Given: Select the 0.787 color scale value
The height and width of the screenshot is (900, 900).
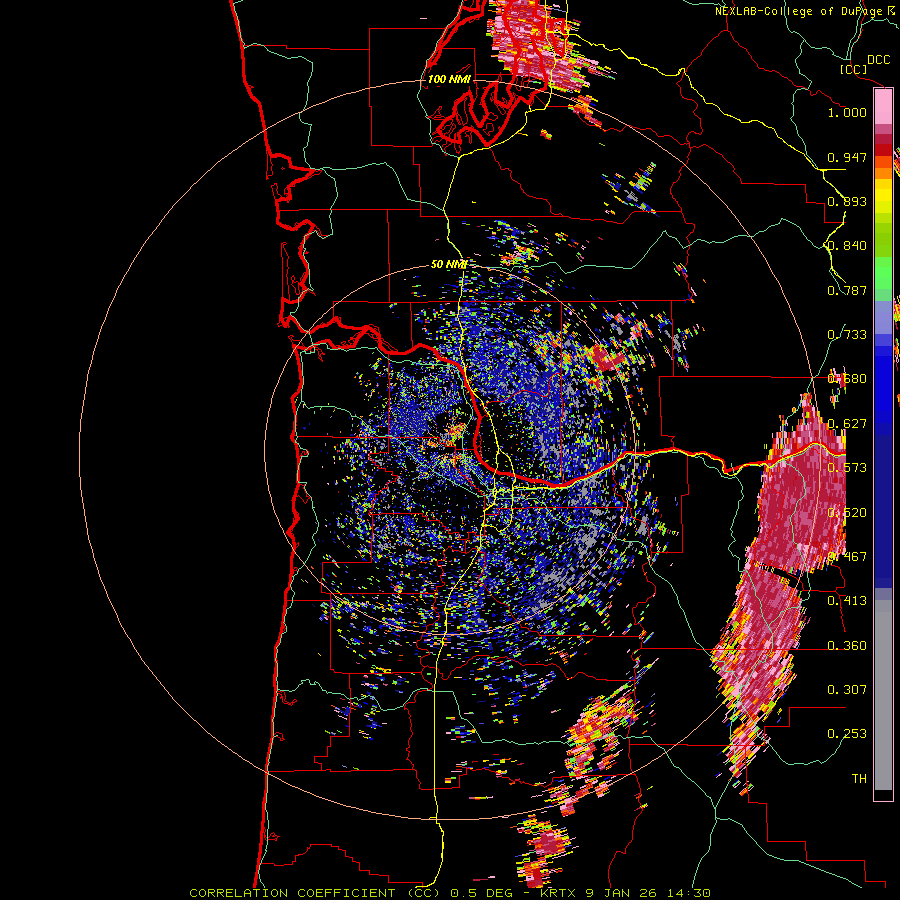Looking at the screenshot, I should (x=847, y=290).
